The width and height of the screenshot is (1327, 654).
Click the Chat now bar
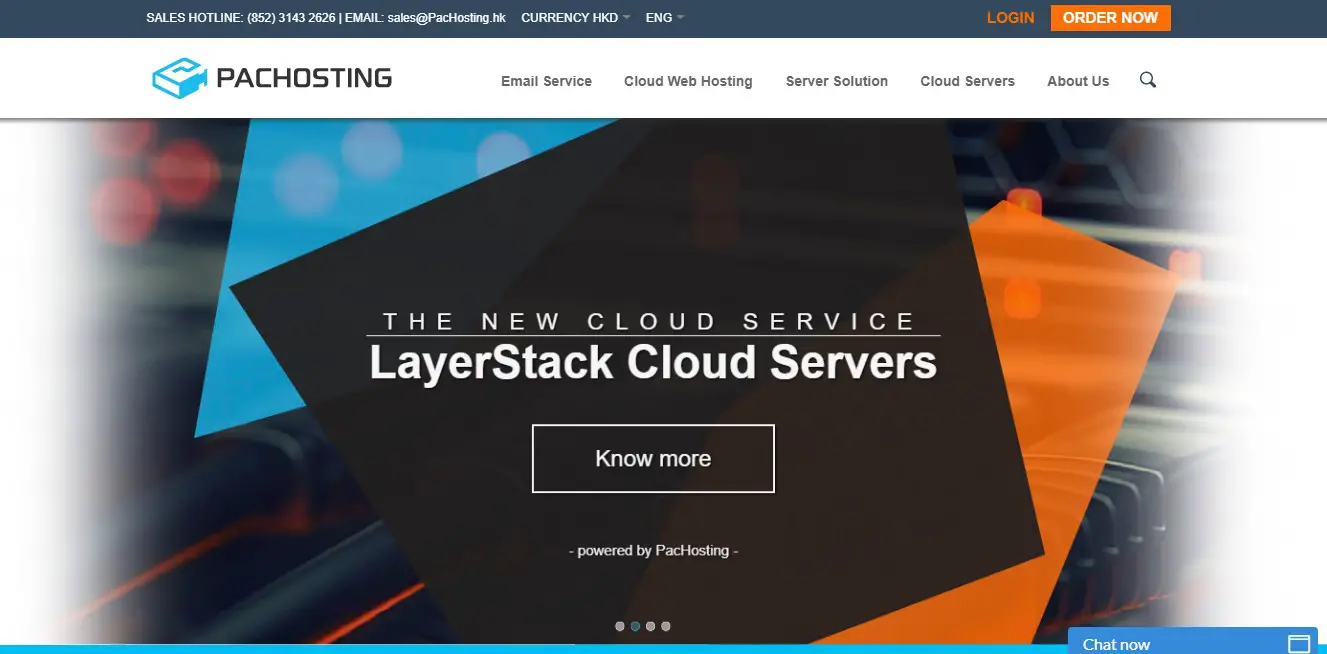(1193, 641)
